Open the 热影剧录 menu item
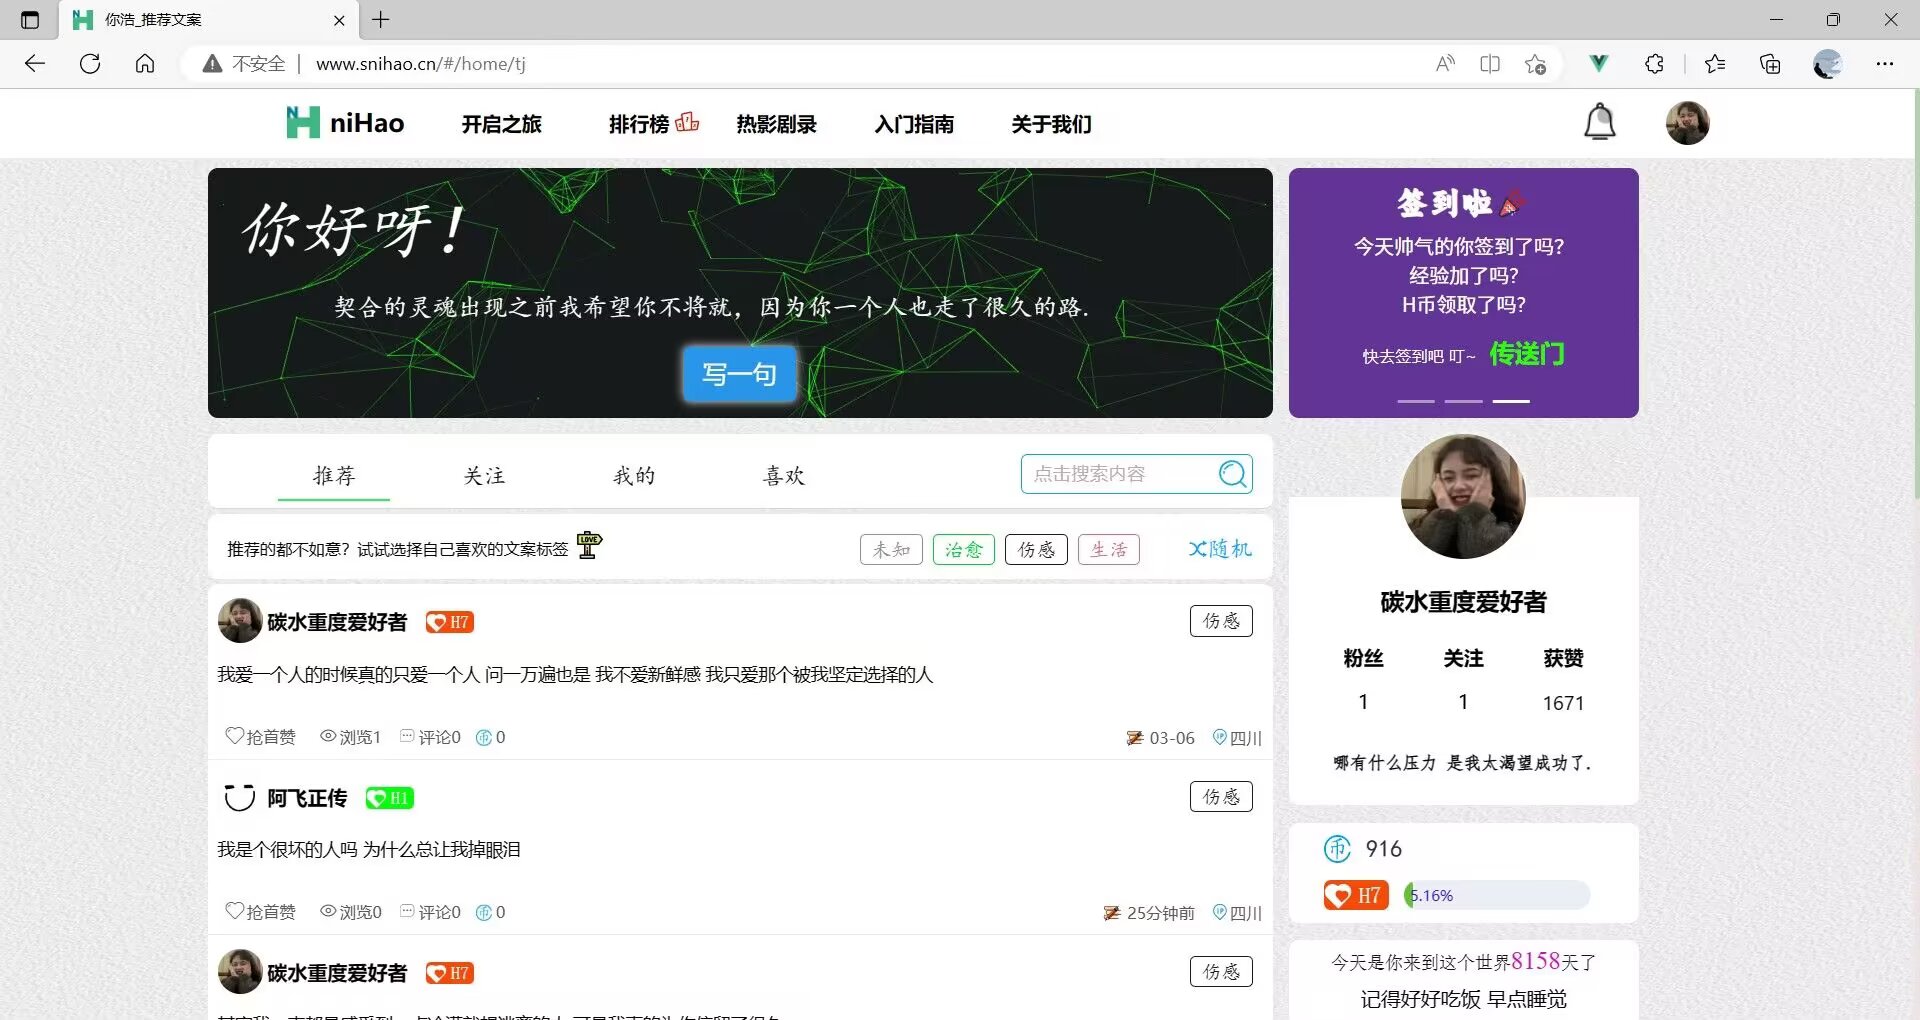1920x1020 pixels. coord(777,124)
